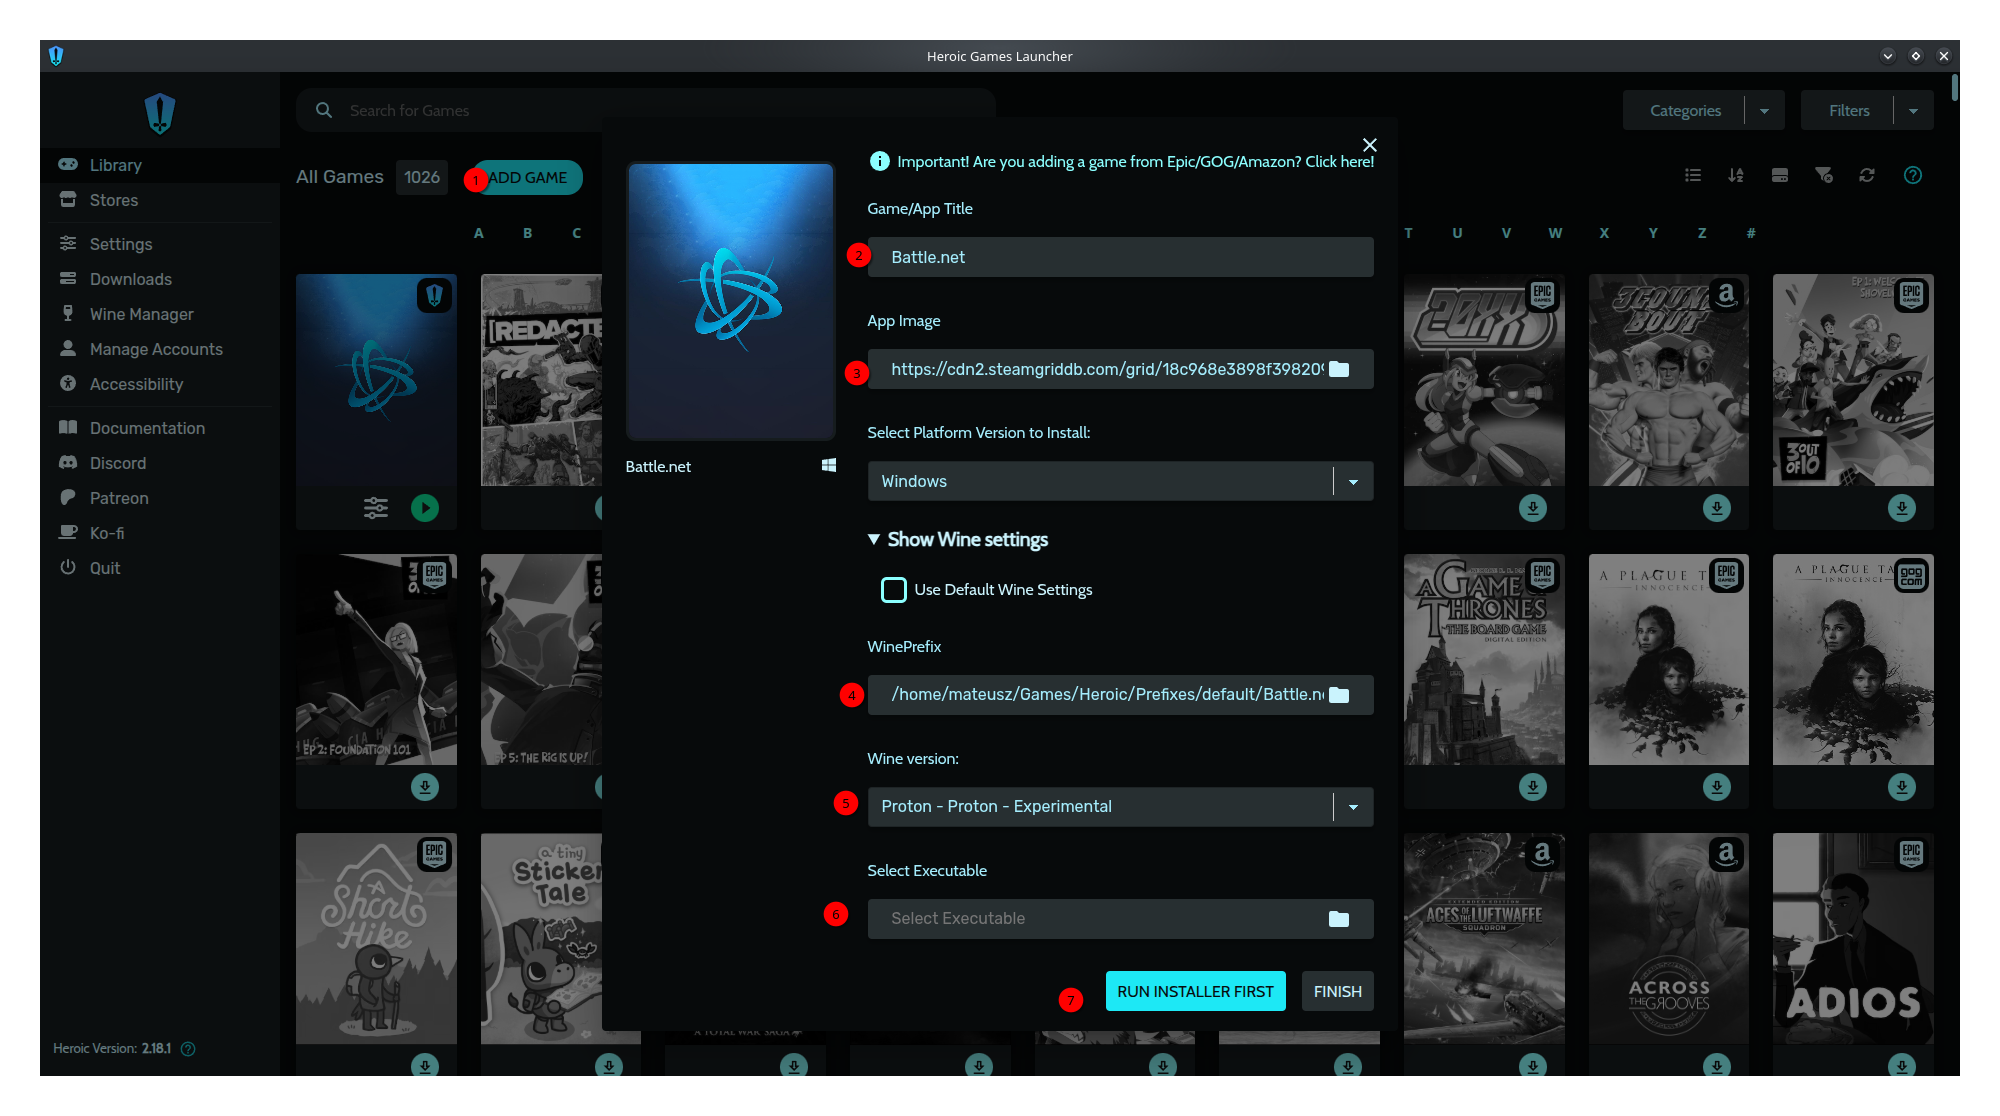
Task: Enable Use Default Wine Settings checkbox
Action: coord(894,590)
